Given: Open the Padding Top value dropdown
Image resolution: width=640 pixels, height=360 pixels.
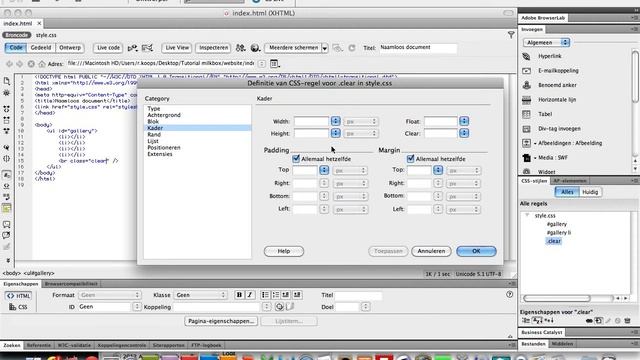Looking at the screenshot, I should [324, 170].
